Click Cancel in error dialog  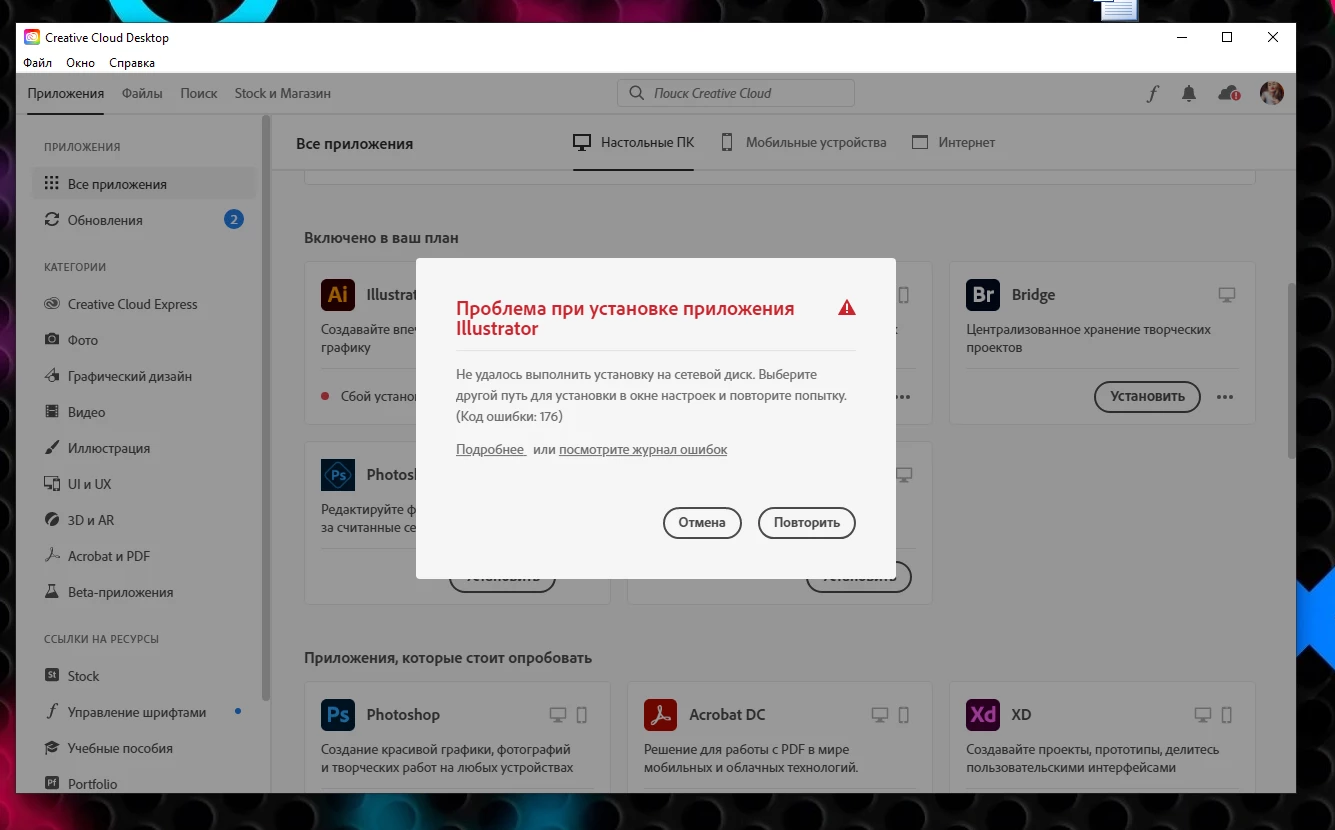click(702, 523)
